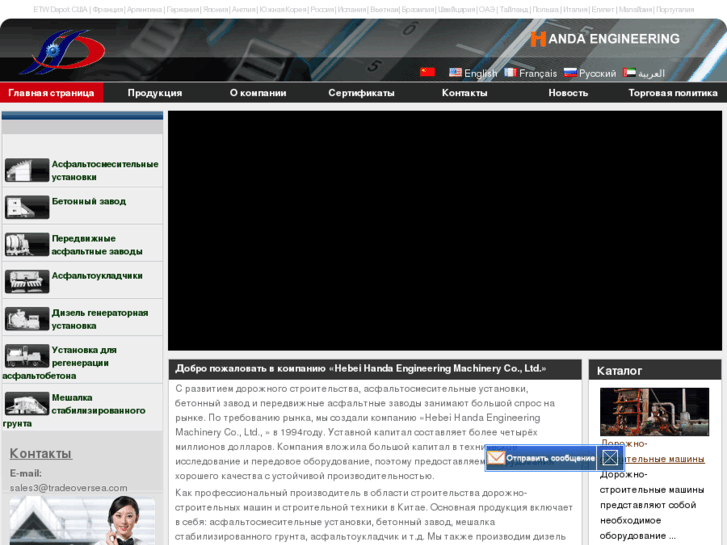Click the Польша top link
The height and width of the screenshot is (545, 727).
point(546,9)
